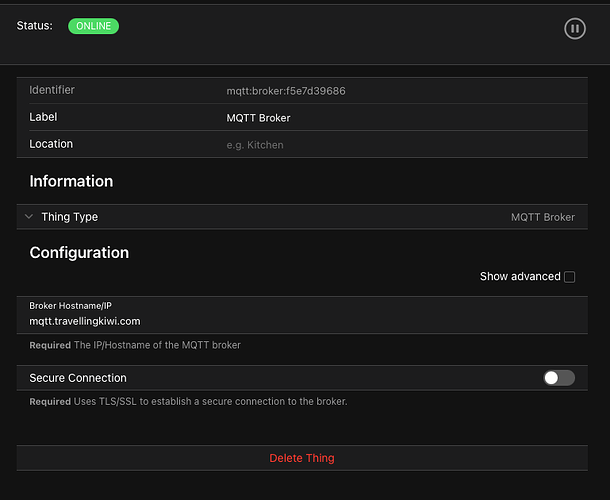
Task: Click the Label row name
Action: pos(43,117)
